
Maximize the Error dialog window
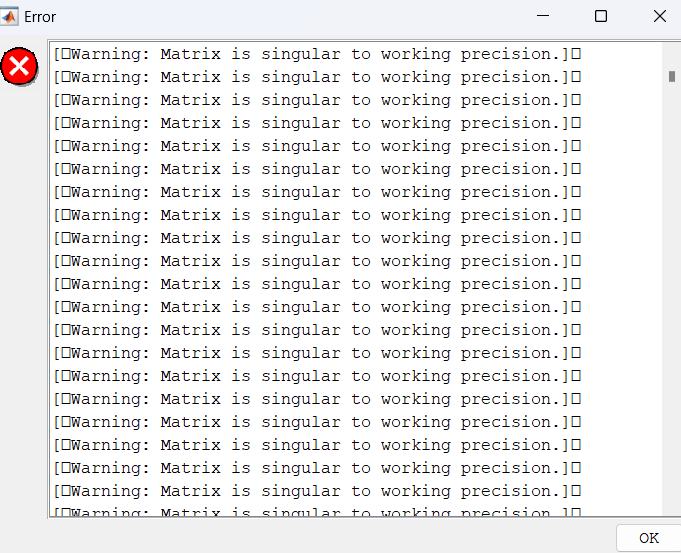tap(601, 16)
